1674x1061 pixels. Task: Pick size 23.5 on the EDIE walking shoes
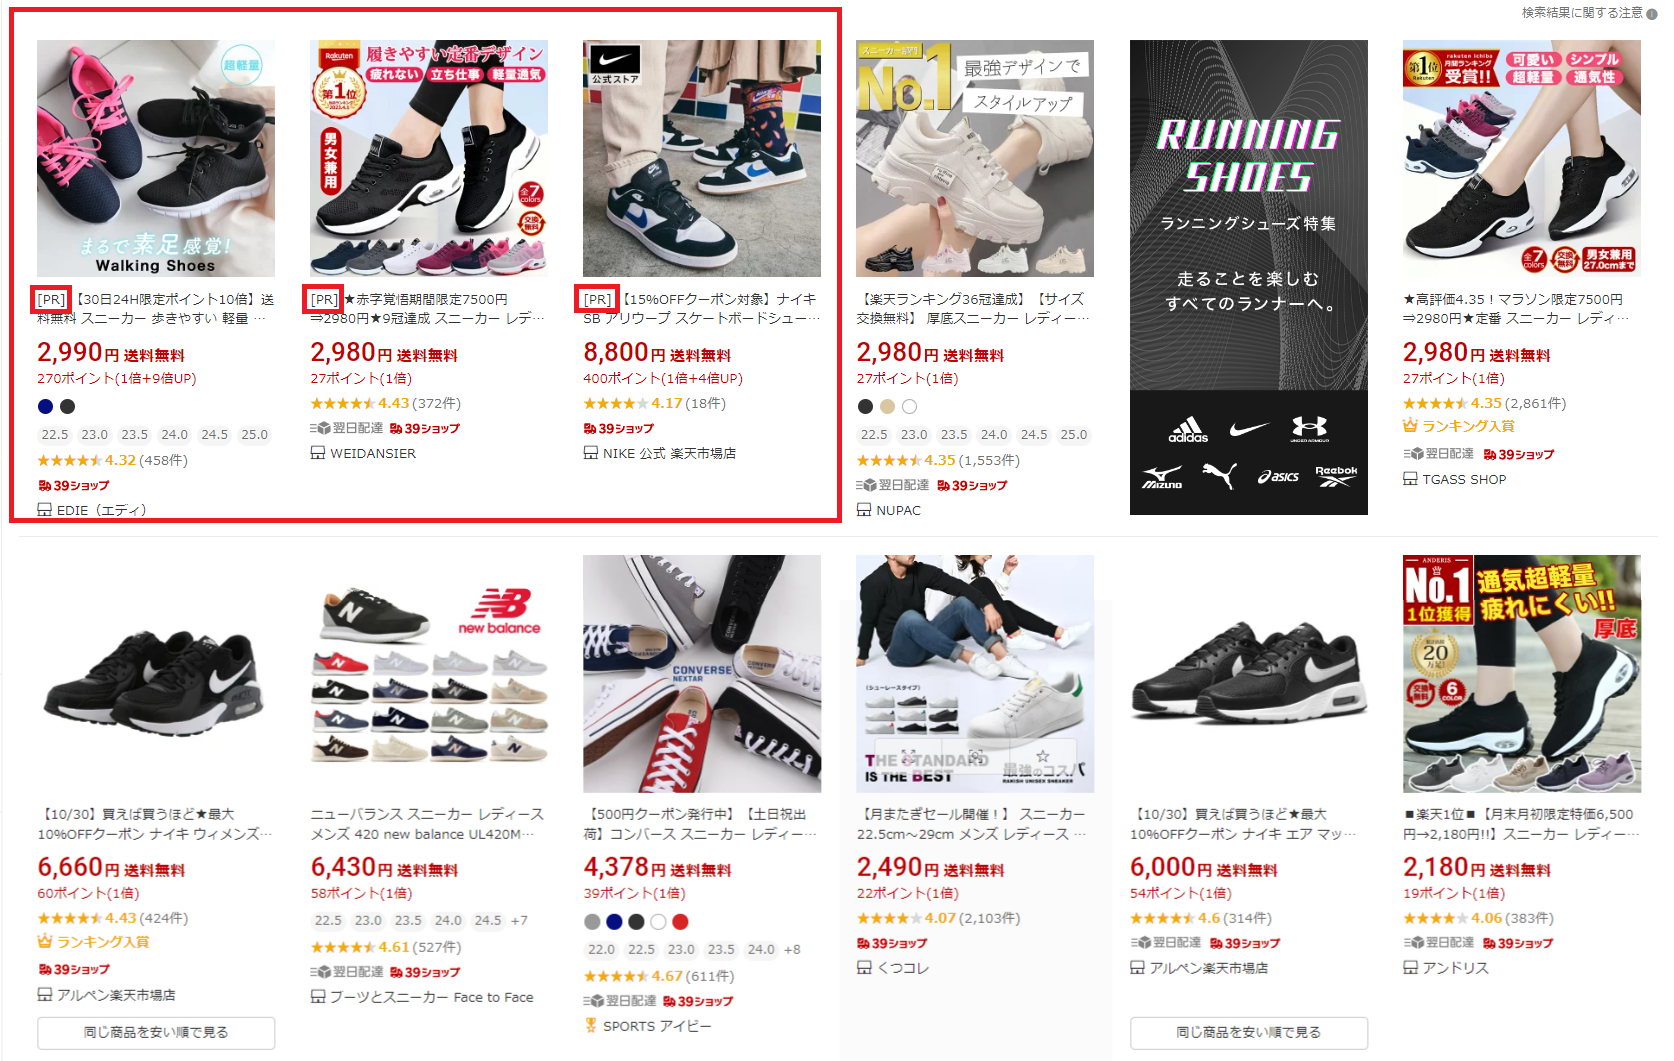134,435
